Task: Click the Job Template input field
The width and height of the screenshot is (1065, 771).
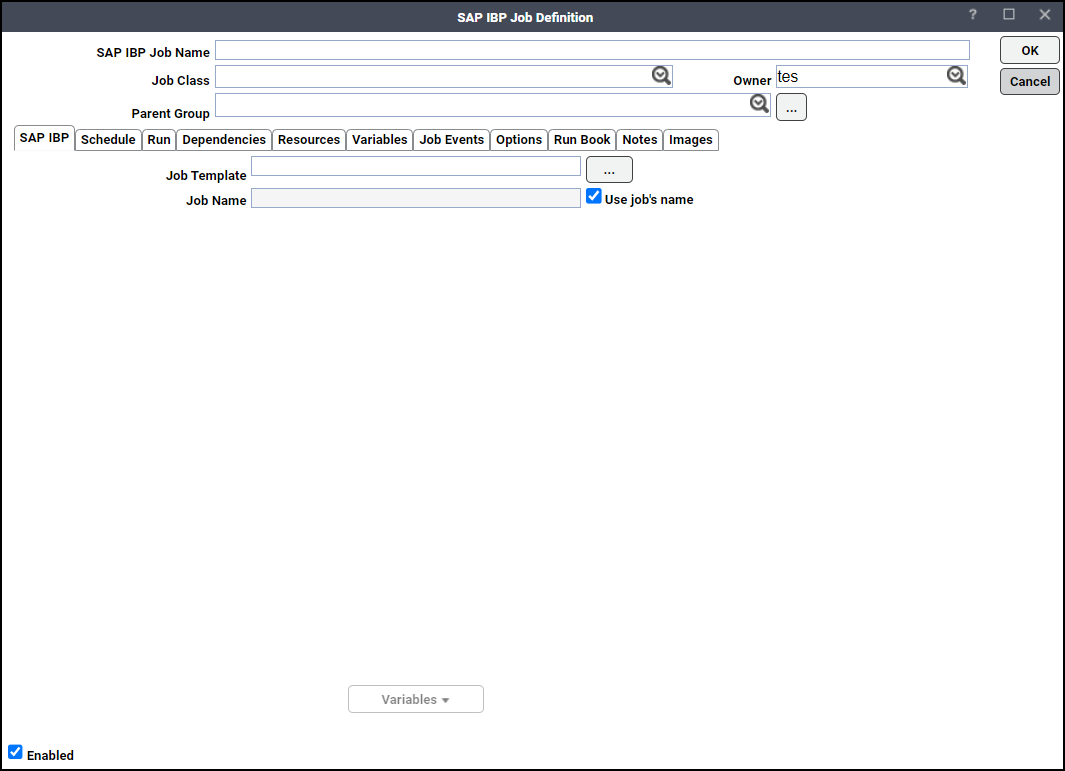Action: pos(416,166)
